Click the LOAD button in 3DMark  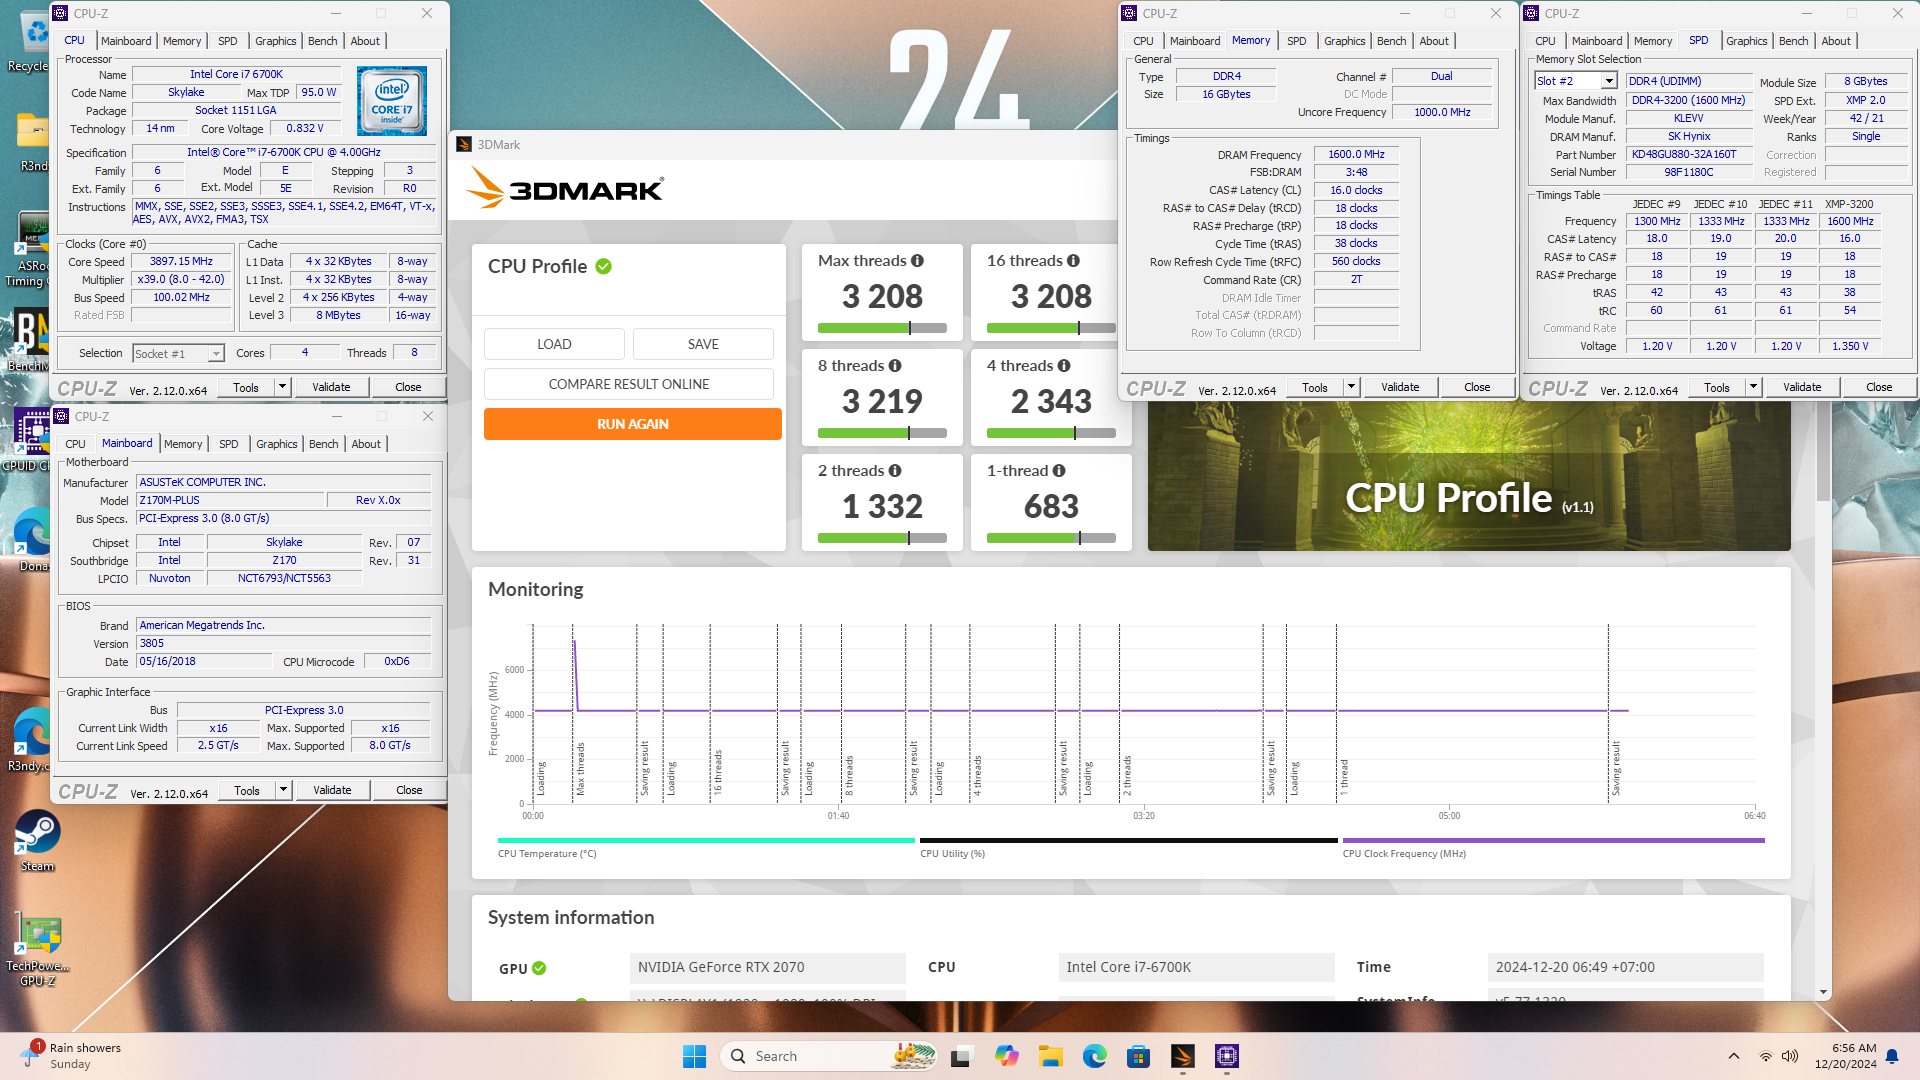pos(554,344)
